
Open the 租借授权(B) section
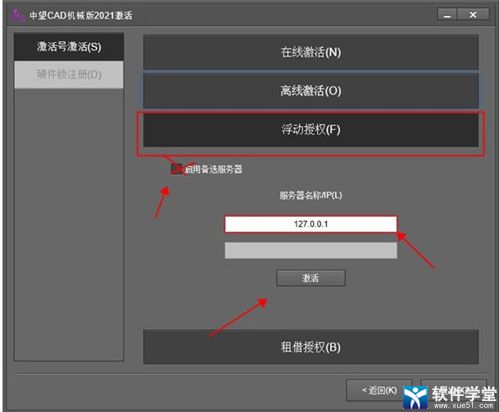(311, 347)
